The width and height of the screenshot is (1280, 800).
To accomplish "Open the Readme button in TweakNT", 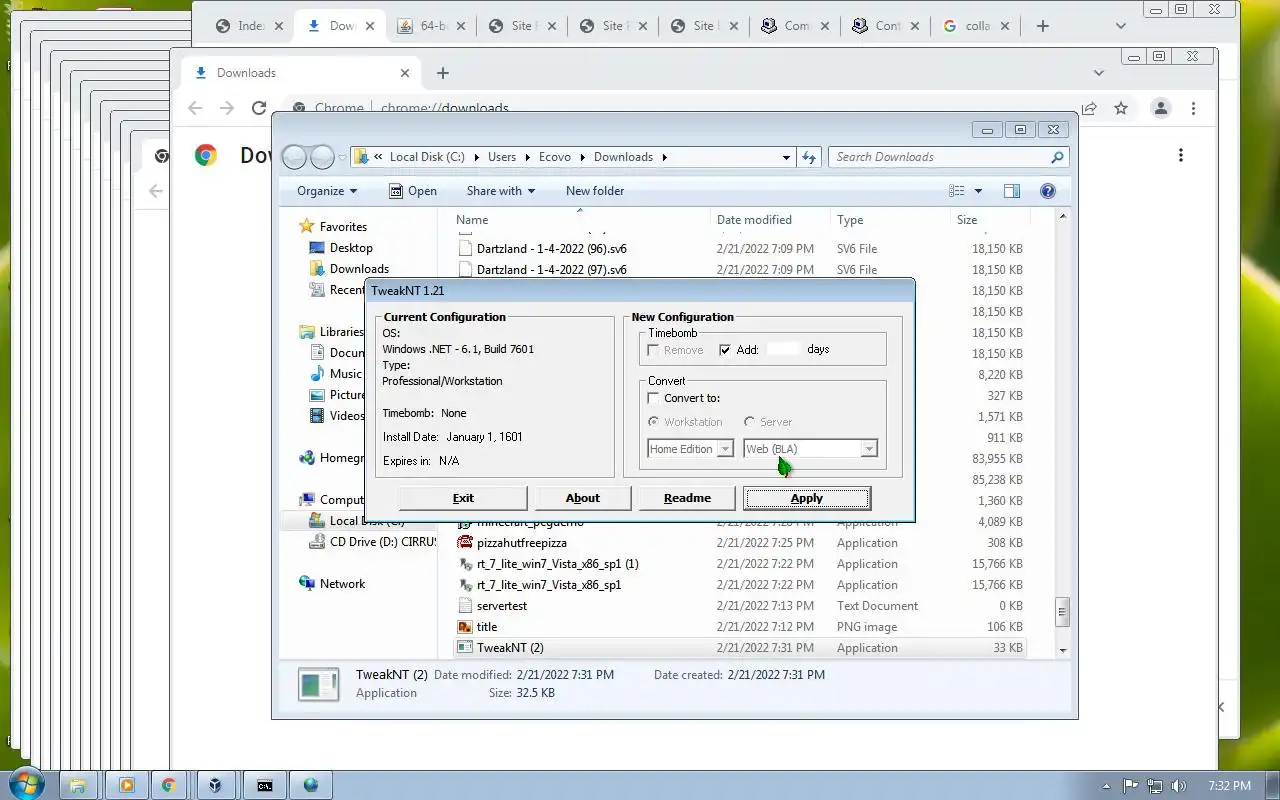I will pyautogui.click(x=687, y=498).
